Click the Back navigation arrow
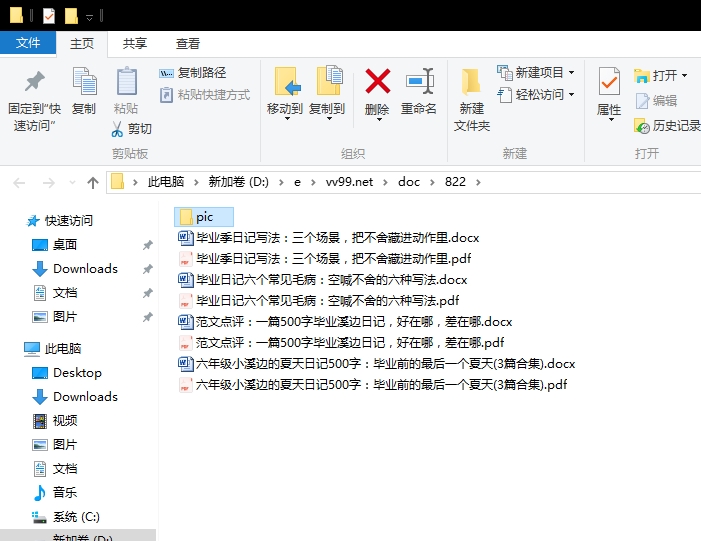The height and width of the screenshot is (541, 701). pos(19,182)
